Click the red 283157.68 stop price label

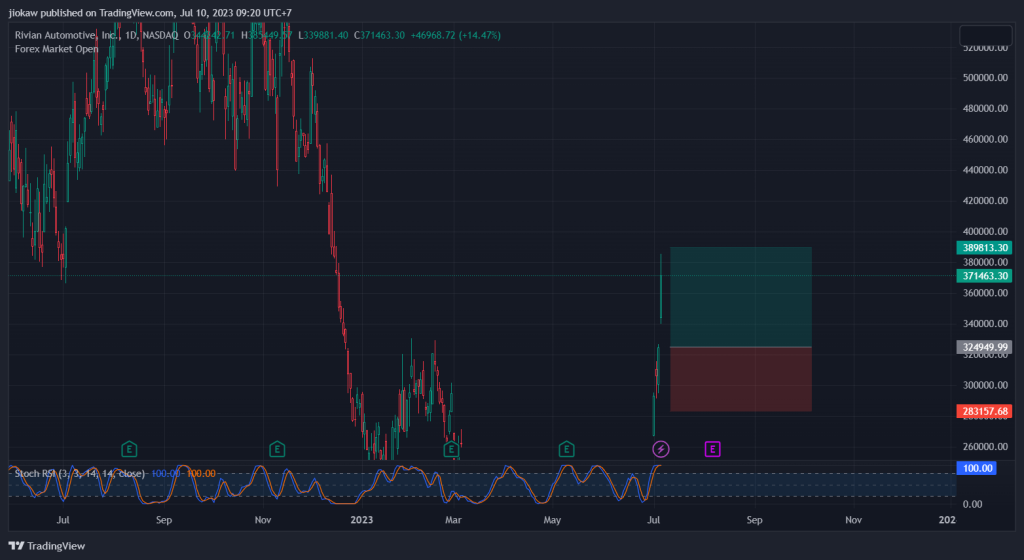click(984, 411)
